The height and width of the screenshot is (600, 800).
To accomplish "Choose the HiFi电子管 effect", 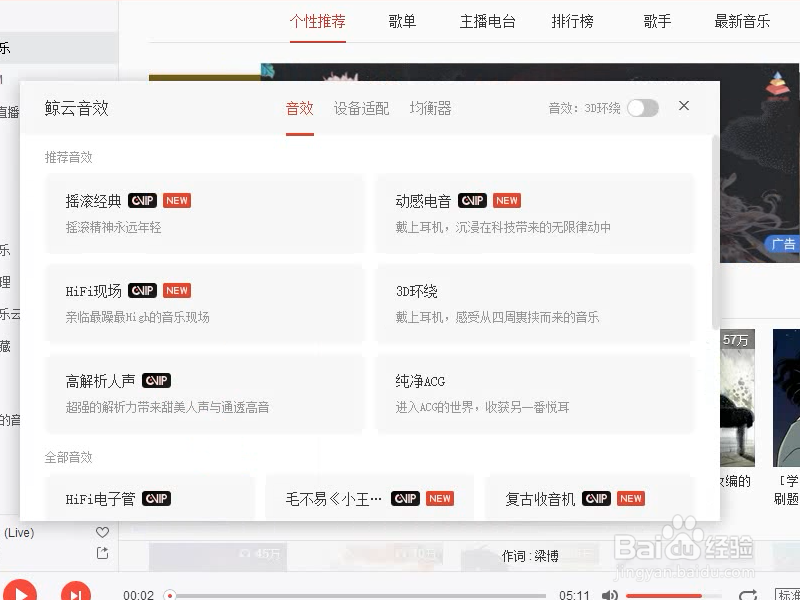I will (x=150, y=498).
